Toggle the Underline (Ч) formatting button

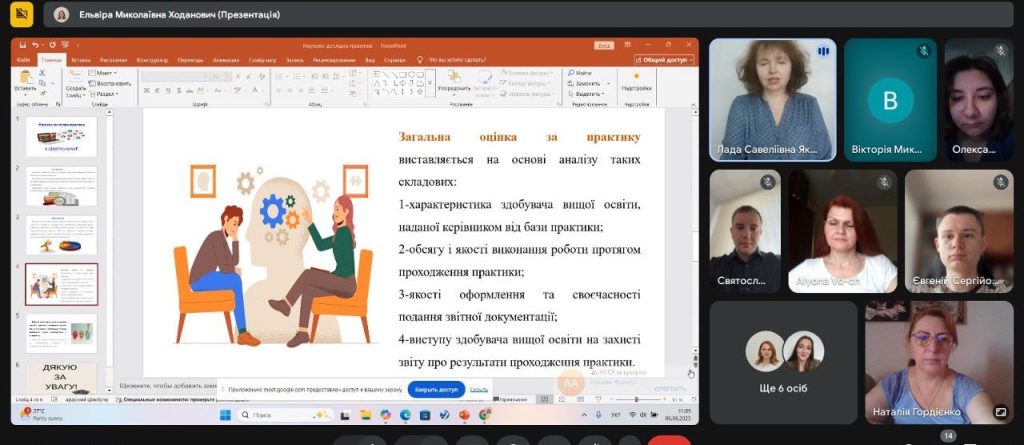(168, 90)
